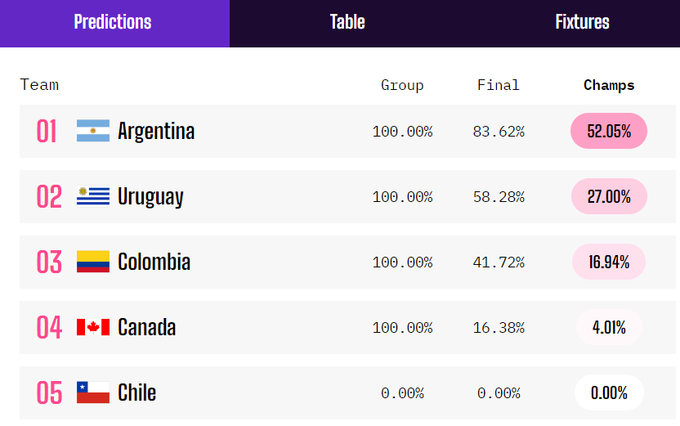Click the Canada flag icon

tap(93, 327)
